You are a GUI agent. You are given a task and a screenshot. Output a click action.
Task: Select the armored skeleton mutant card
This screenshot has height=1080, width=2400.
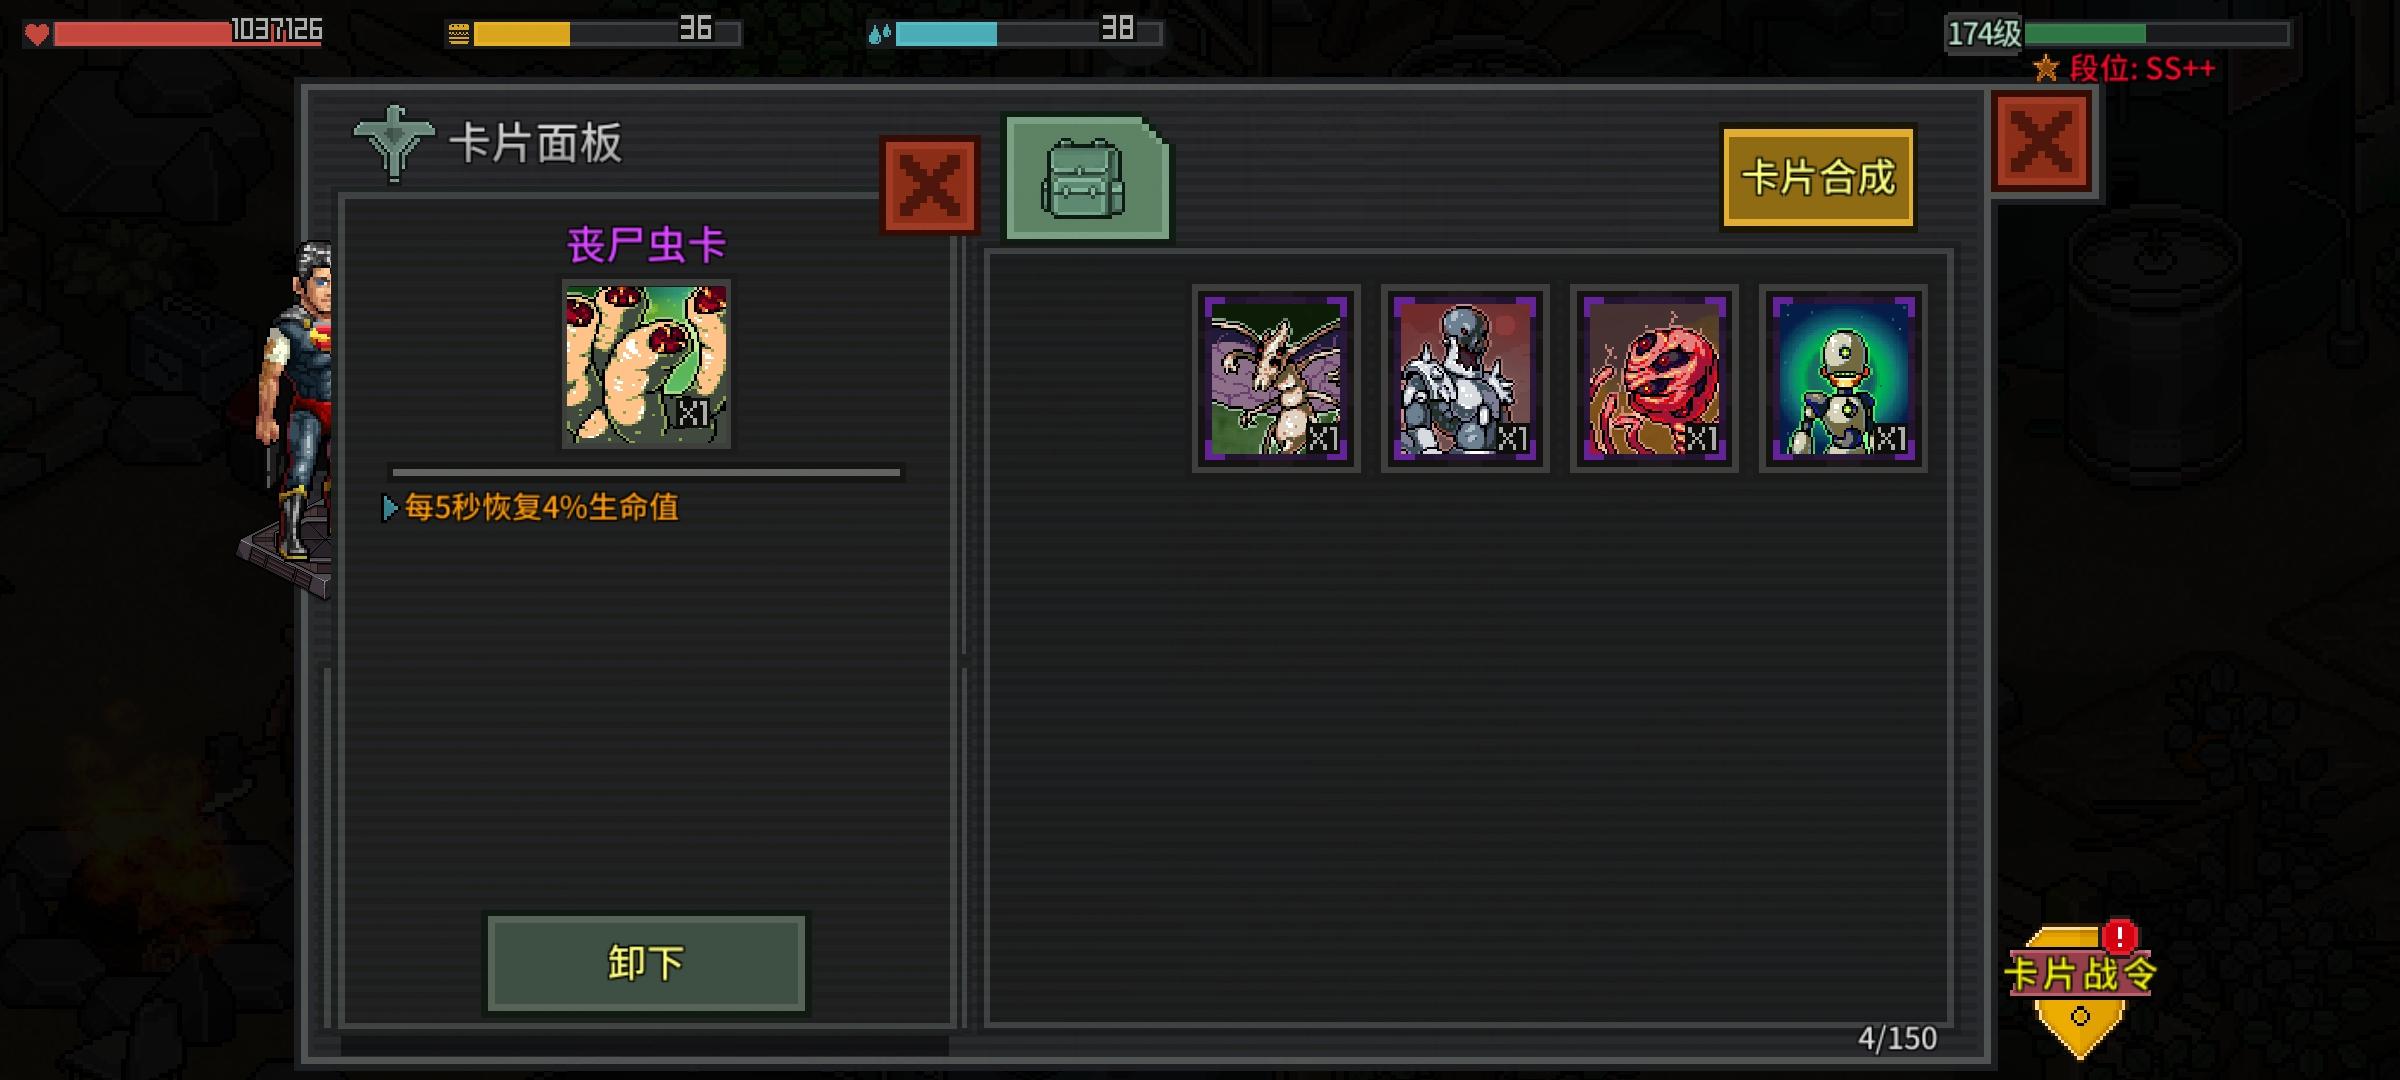[x=1465, y=378]
